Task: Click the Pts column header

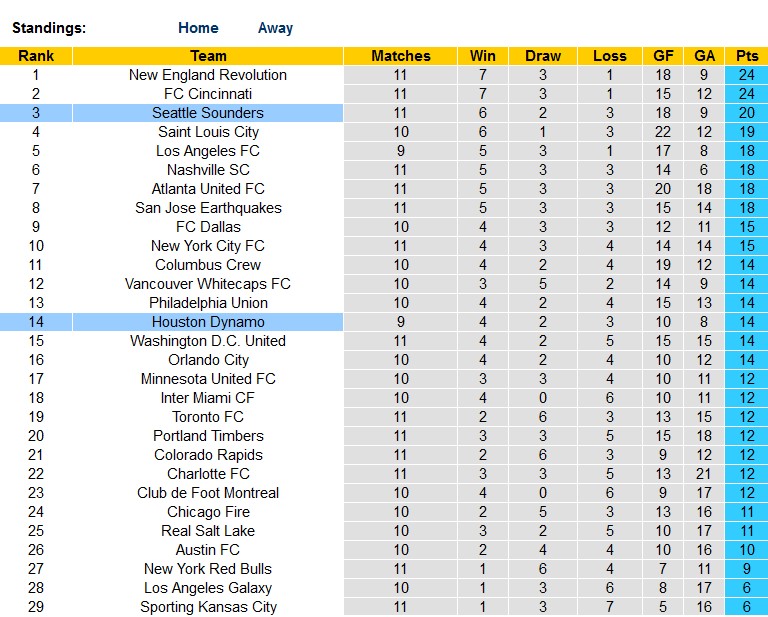Action: pos(747,56)
